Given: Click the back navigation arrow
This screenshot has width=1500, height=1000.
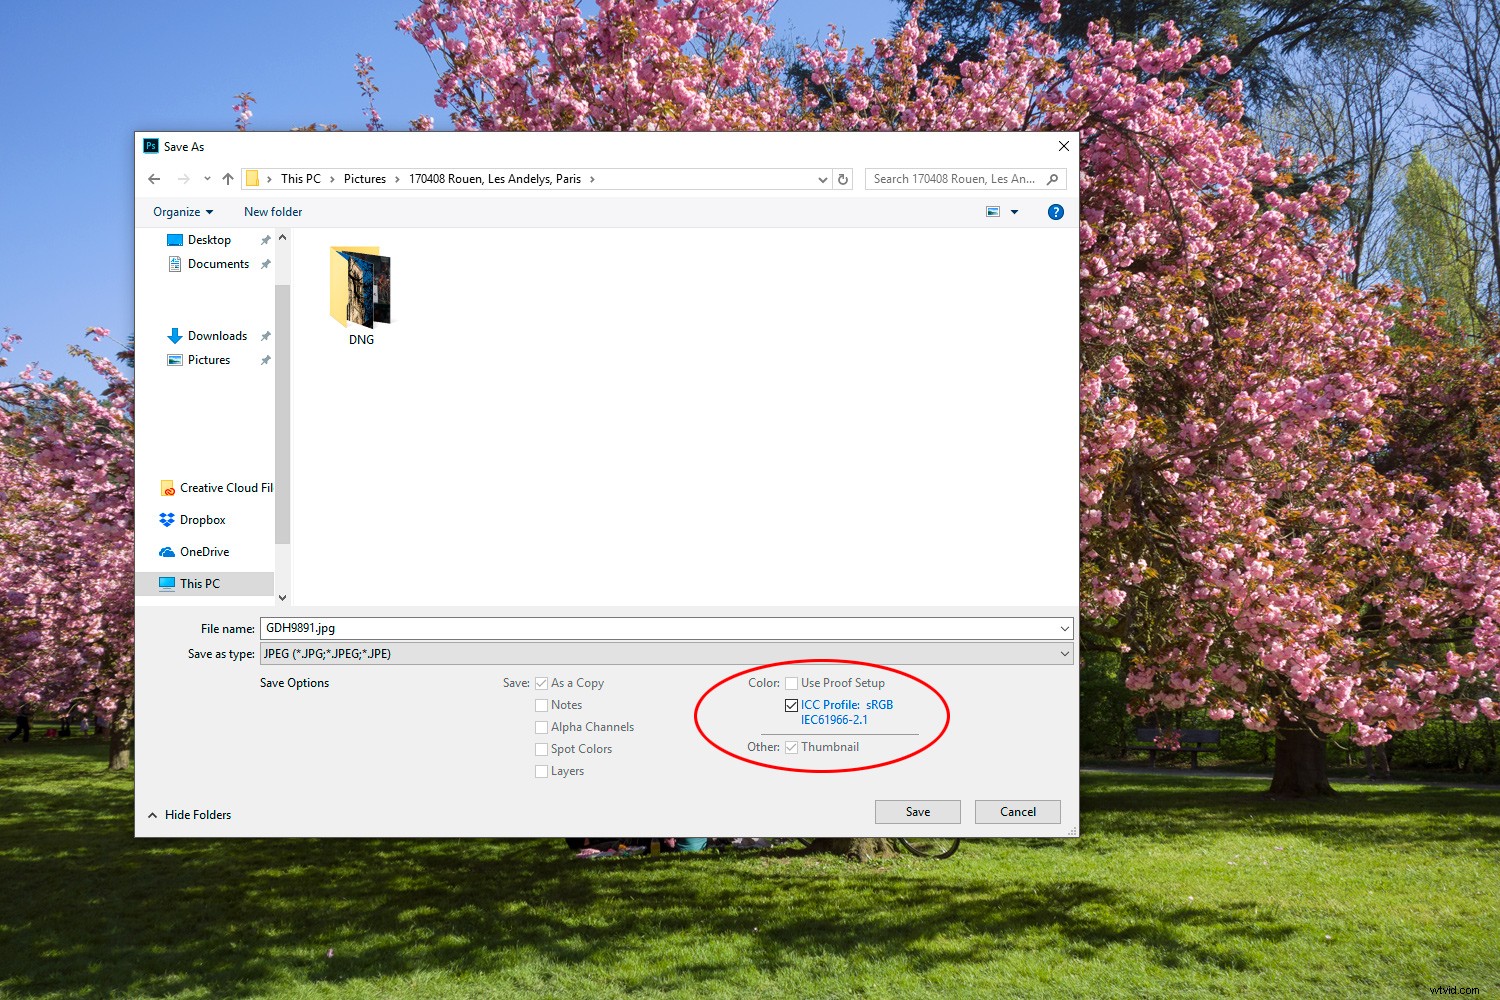Looking at the screenshot, I should [x=154, y=178].
